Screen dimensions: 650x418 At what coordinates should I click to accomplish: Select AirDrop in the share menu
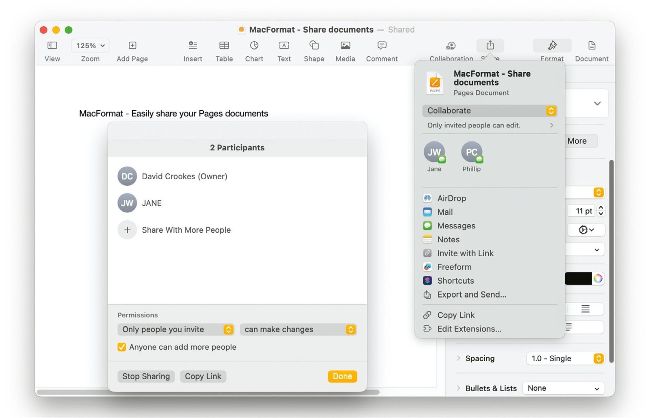tap(451, 198)
